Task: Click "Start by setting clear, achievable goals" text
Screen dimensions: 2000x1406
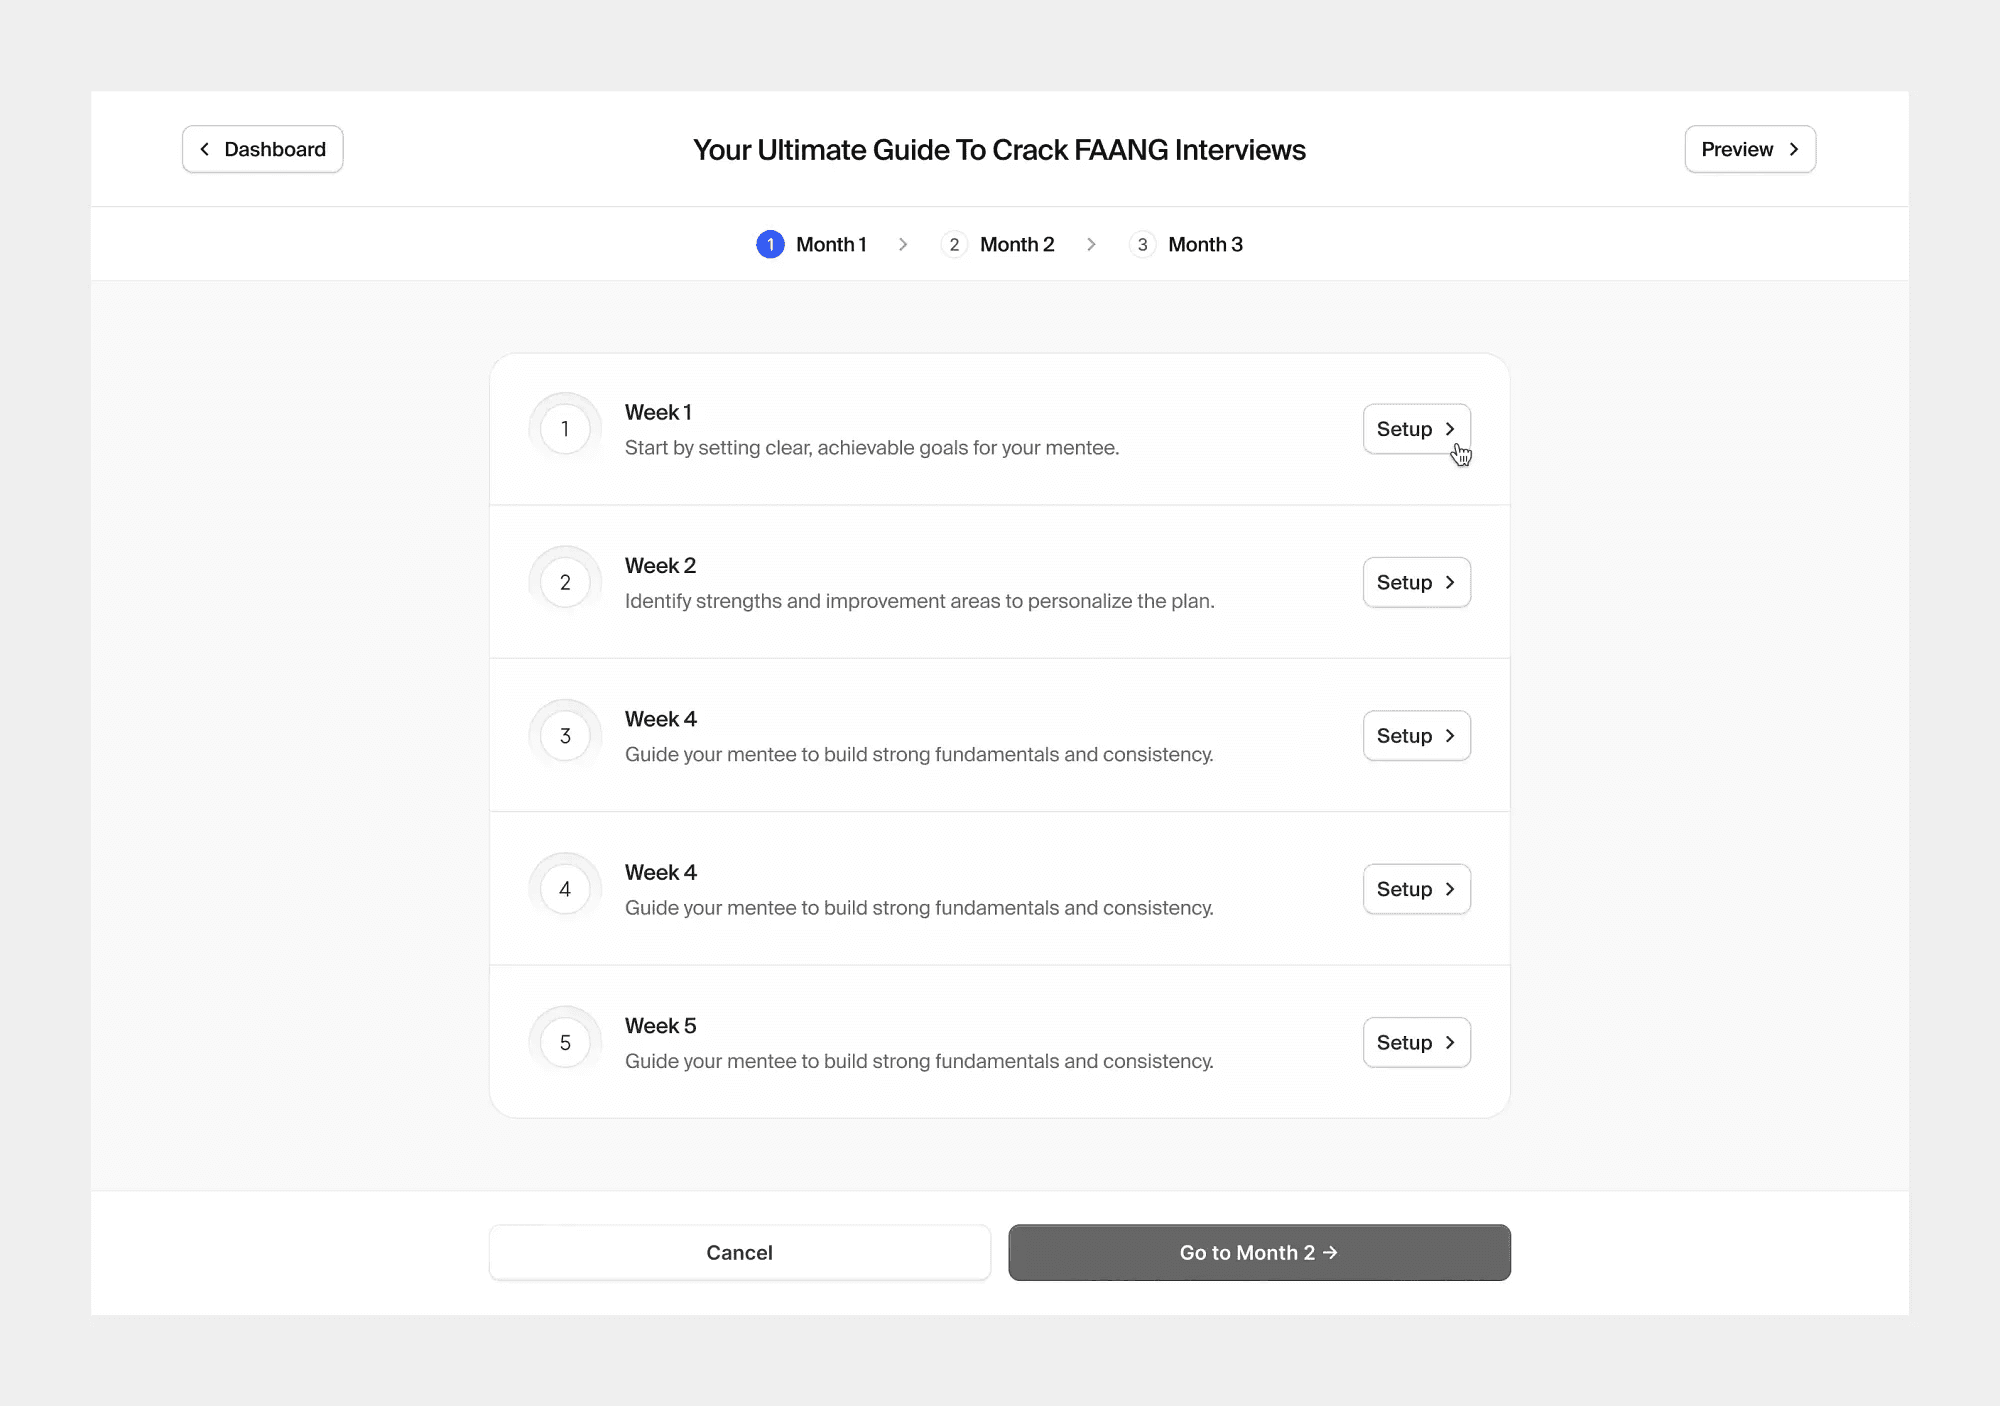Action: point(872,448)
